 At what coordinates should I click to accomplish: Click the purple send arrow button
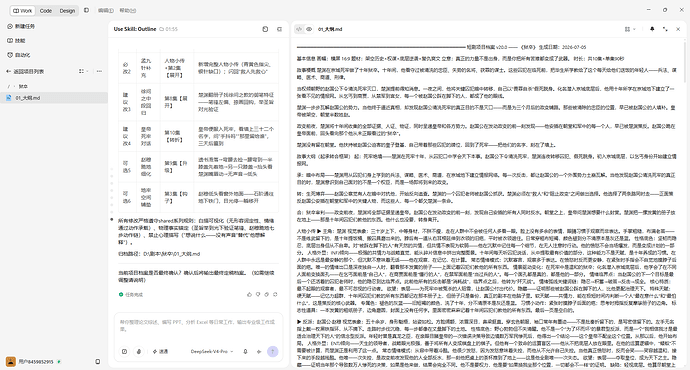click(273, 352)
